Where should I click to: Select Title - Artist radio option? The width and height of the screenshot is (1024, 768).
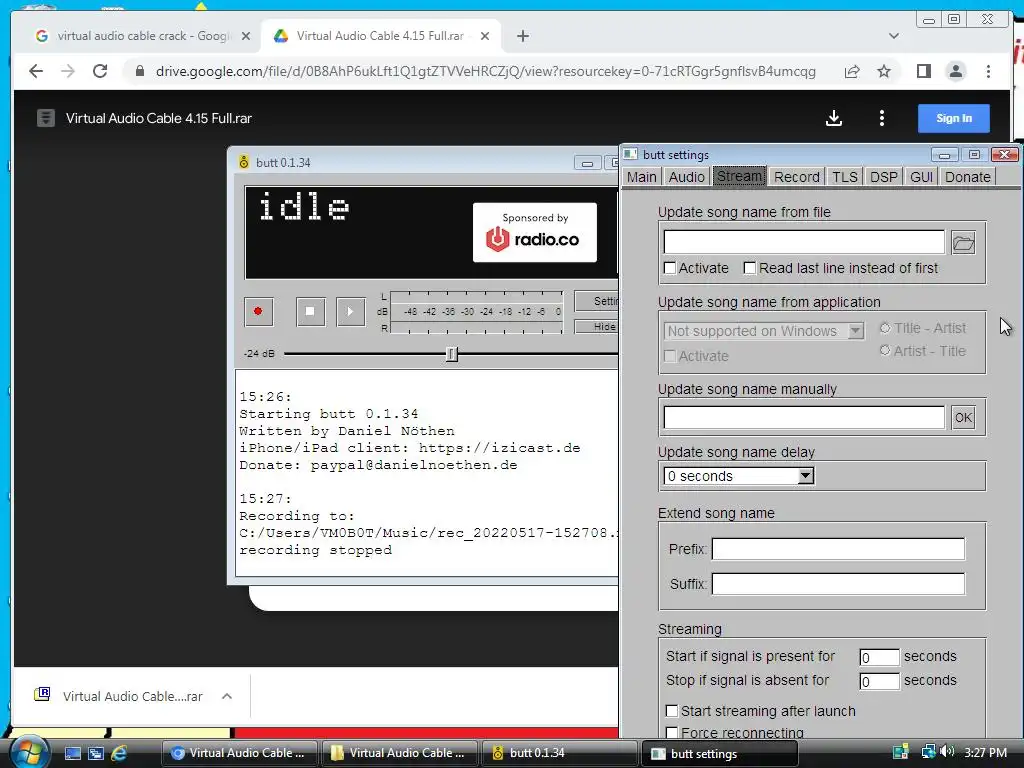pos(885,328)
